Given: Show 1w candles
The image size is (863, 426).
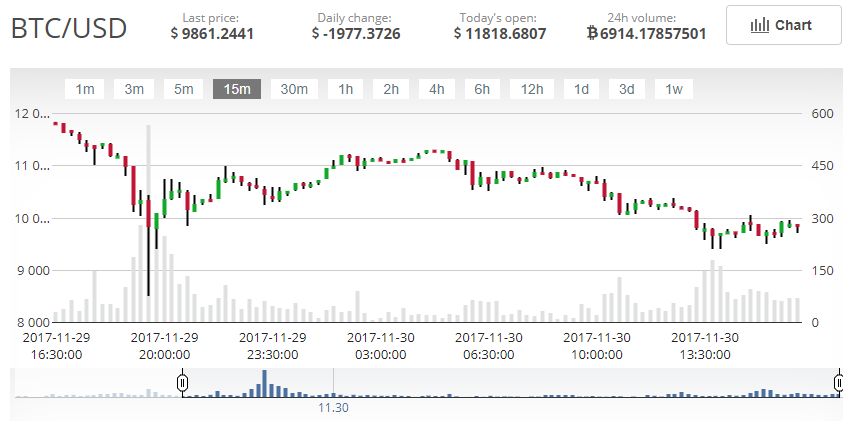Looking at the screenshot, I should point(674,89).
